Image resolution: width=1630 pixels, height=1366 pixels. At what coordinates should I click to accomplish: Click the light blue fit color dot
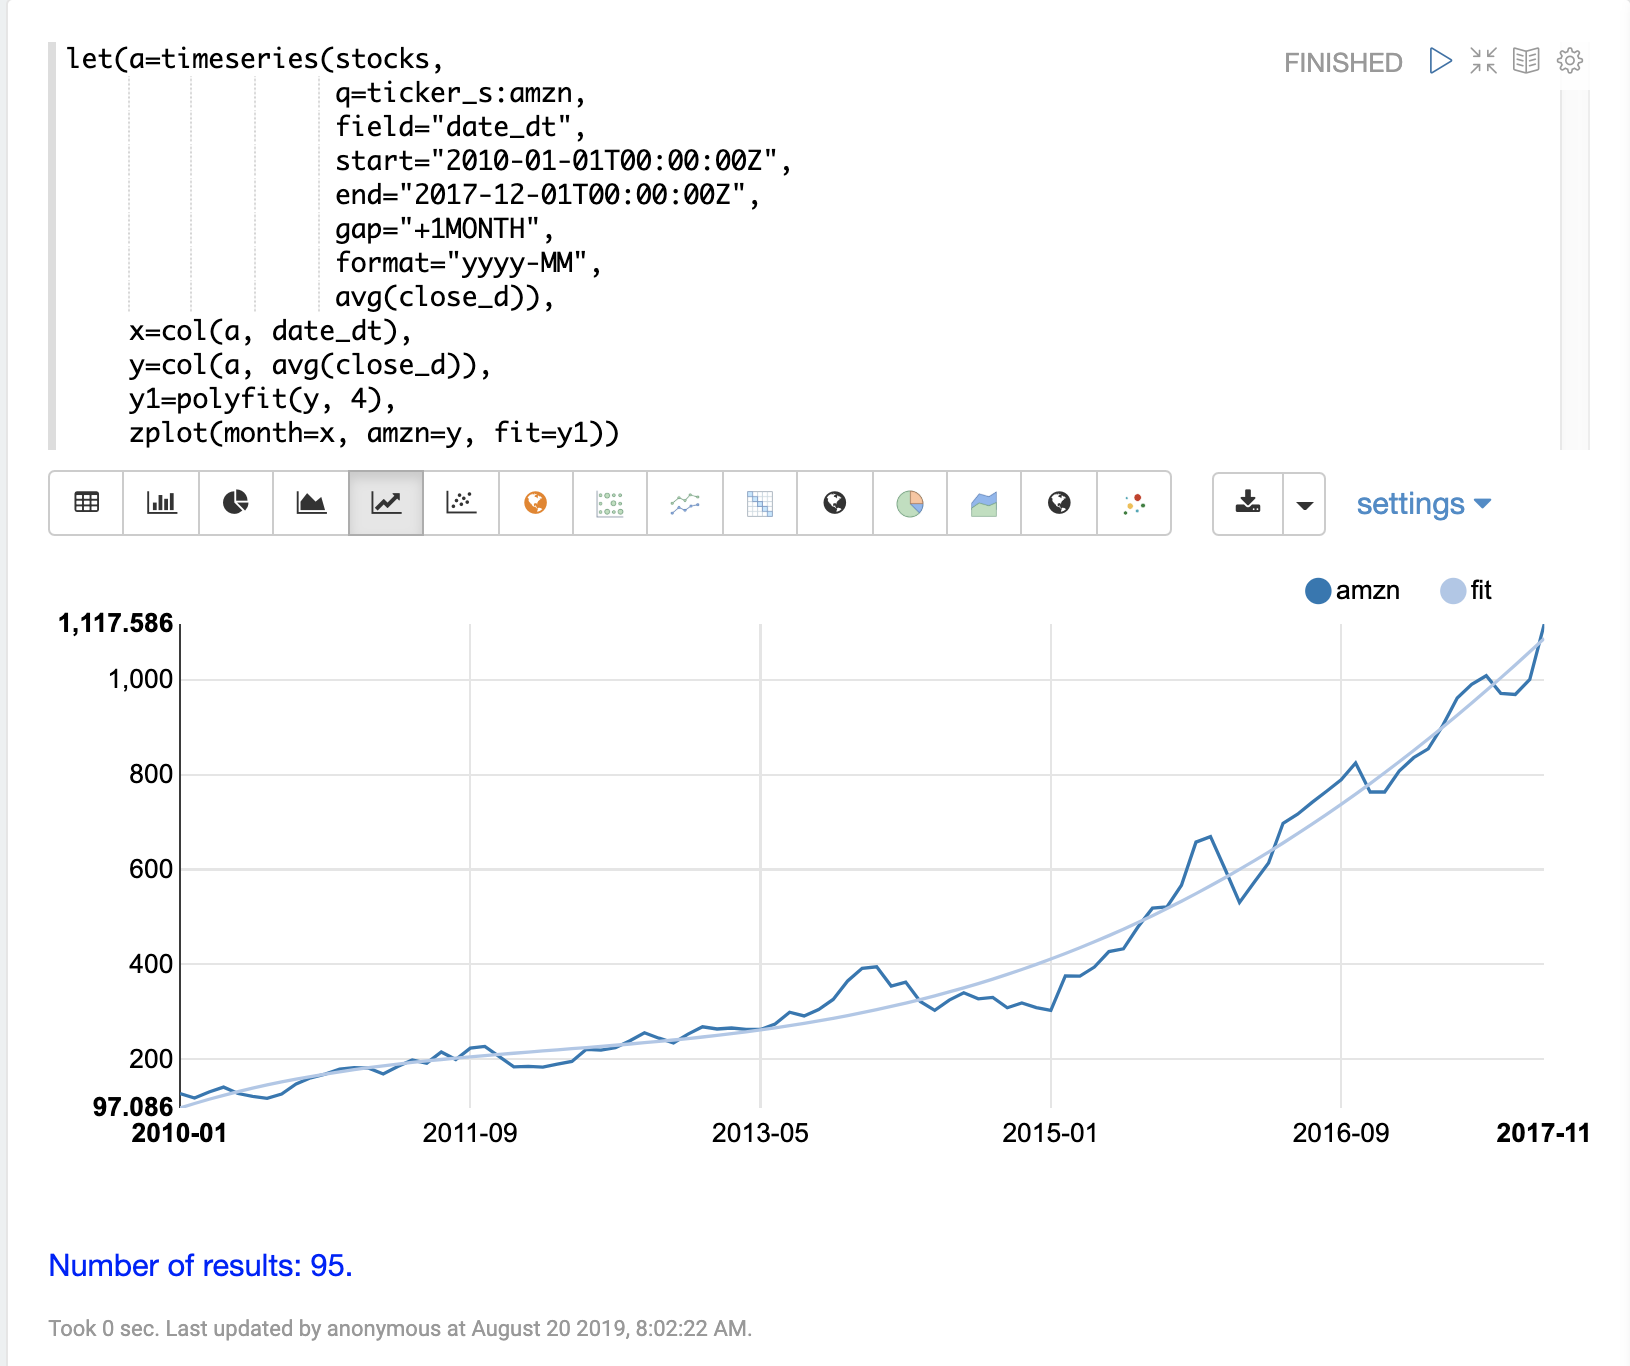point(1452,591)
